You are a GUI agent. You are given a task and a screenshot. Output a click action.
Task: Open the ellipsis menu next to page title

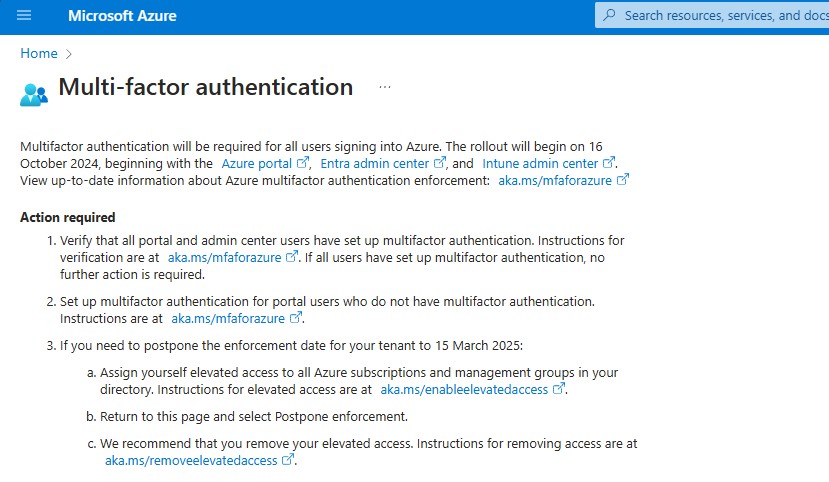(384, 87)
